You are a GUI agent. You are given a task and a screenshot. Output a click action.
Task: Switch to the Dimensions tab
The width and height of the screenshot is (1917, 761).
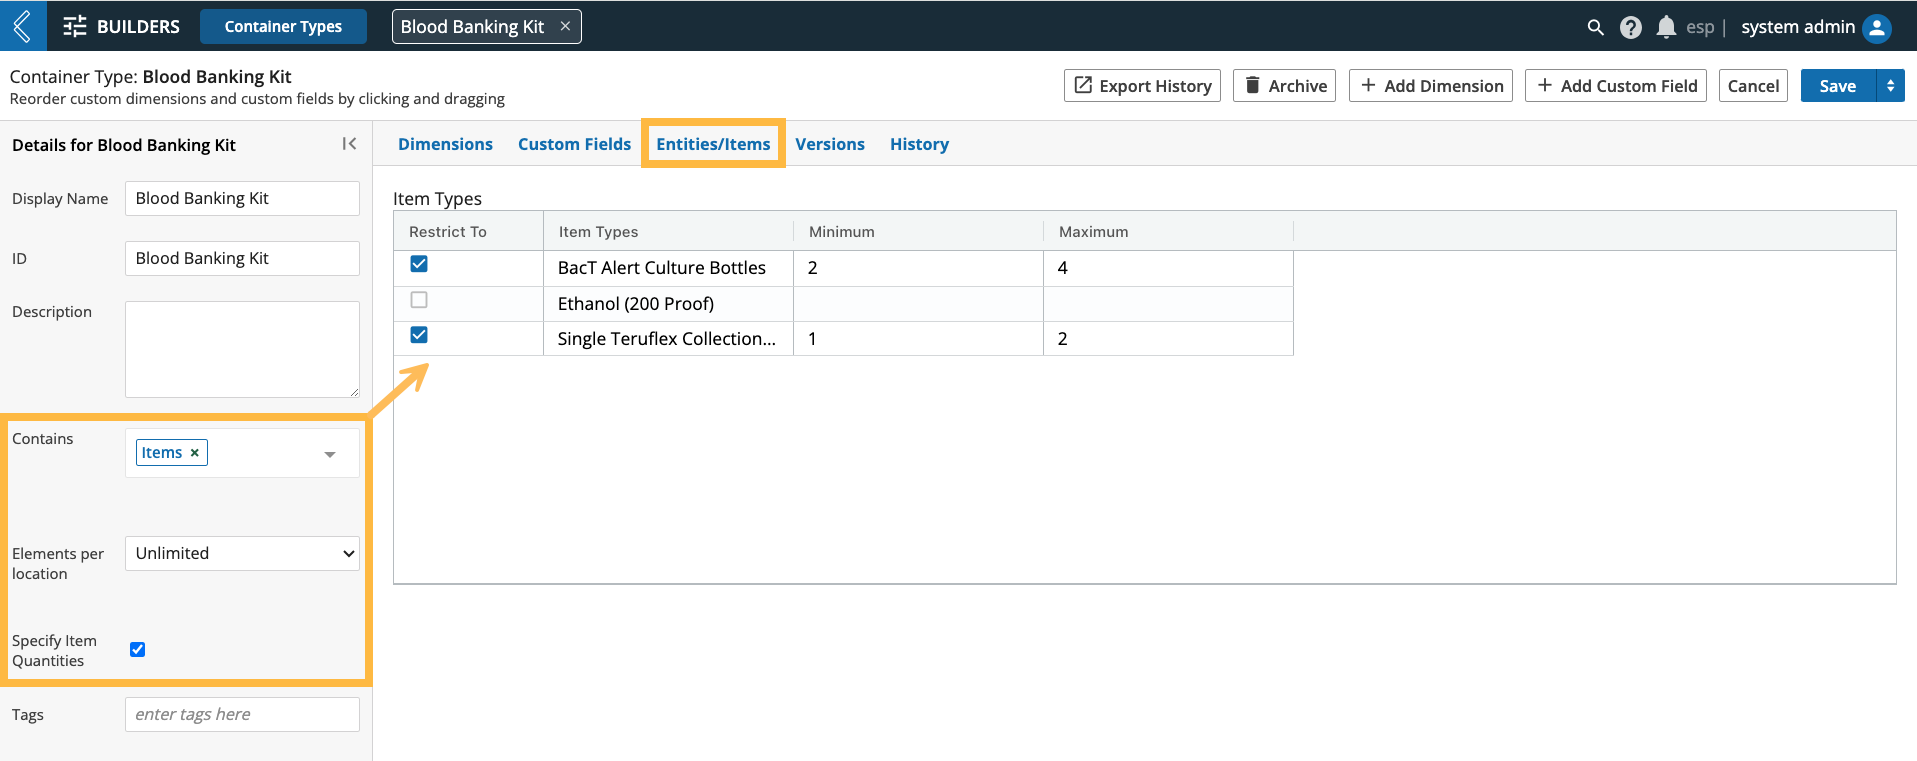pos(445,144)
